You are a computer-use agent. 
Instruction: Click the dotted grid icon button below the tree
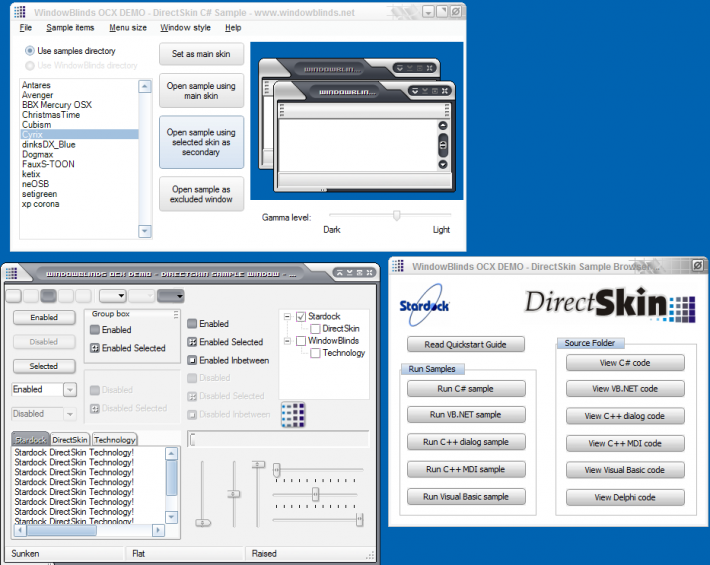pyautogui.click(x=293, y=415)
